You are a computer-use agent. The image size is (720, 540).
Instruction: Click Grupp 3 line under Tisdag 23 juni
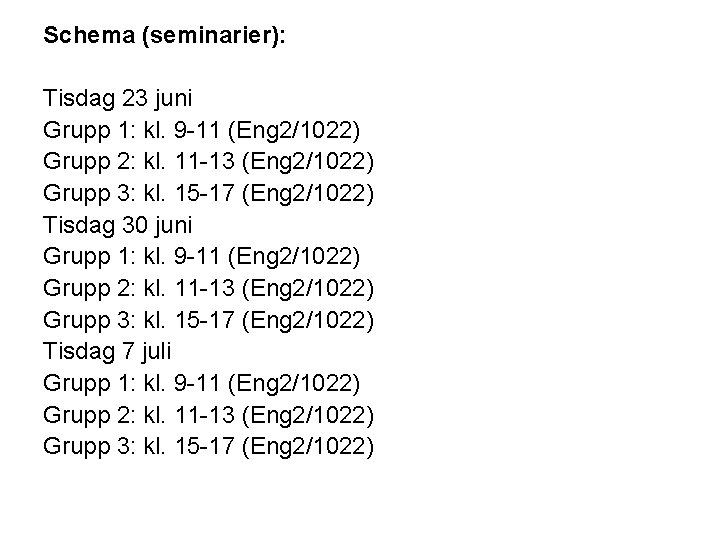[x=208, y=194]
